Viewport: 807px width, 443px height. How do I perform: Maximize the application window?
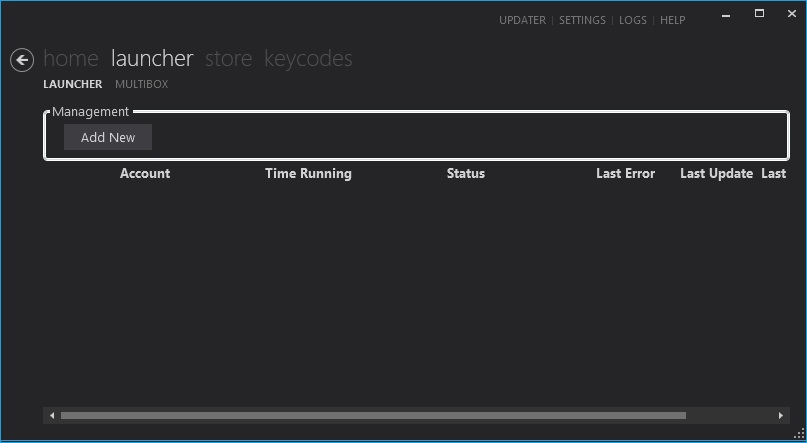point(759,14)
